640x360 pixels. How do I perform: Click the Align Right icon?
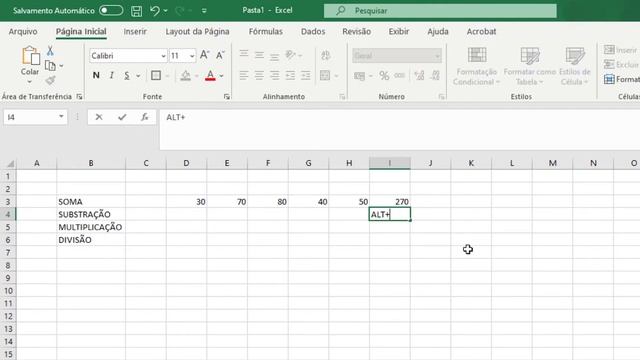coord(274,75)
